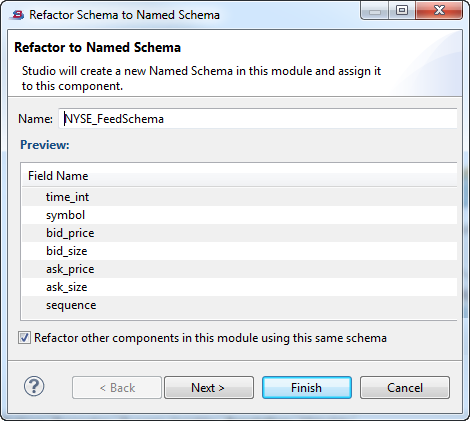The height and width of the screenshot is (421, 470).
Task: Click the StreamBase icon in title bar
Action: [x=18, y=15]
